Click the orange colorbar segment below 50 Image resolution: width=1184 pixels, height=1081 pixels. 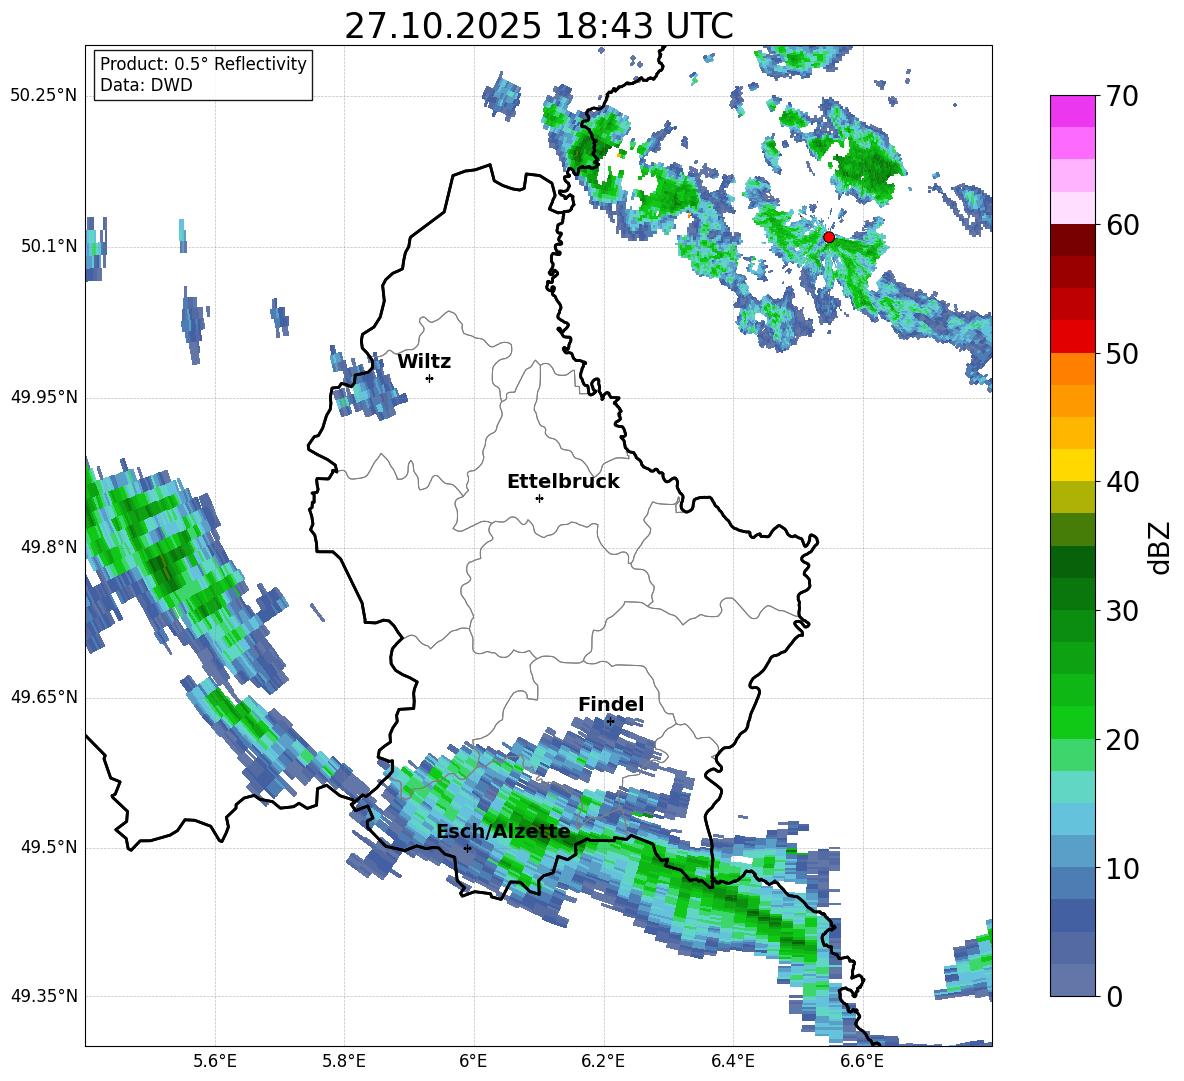coord(1072,369)
